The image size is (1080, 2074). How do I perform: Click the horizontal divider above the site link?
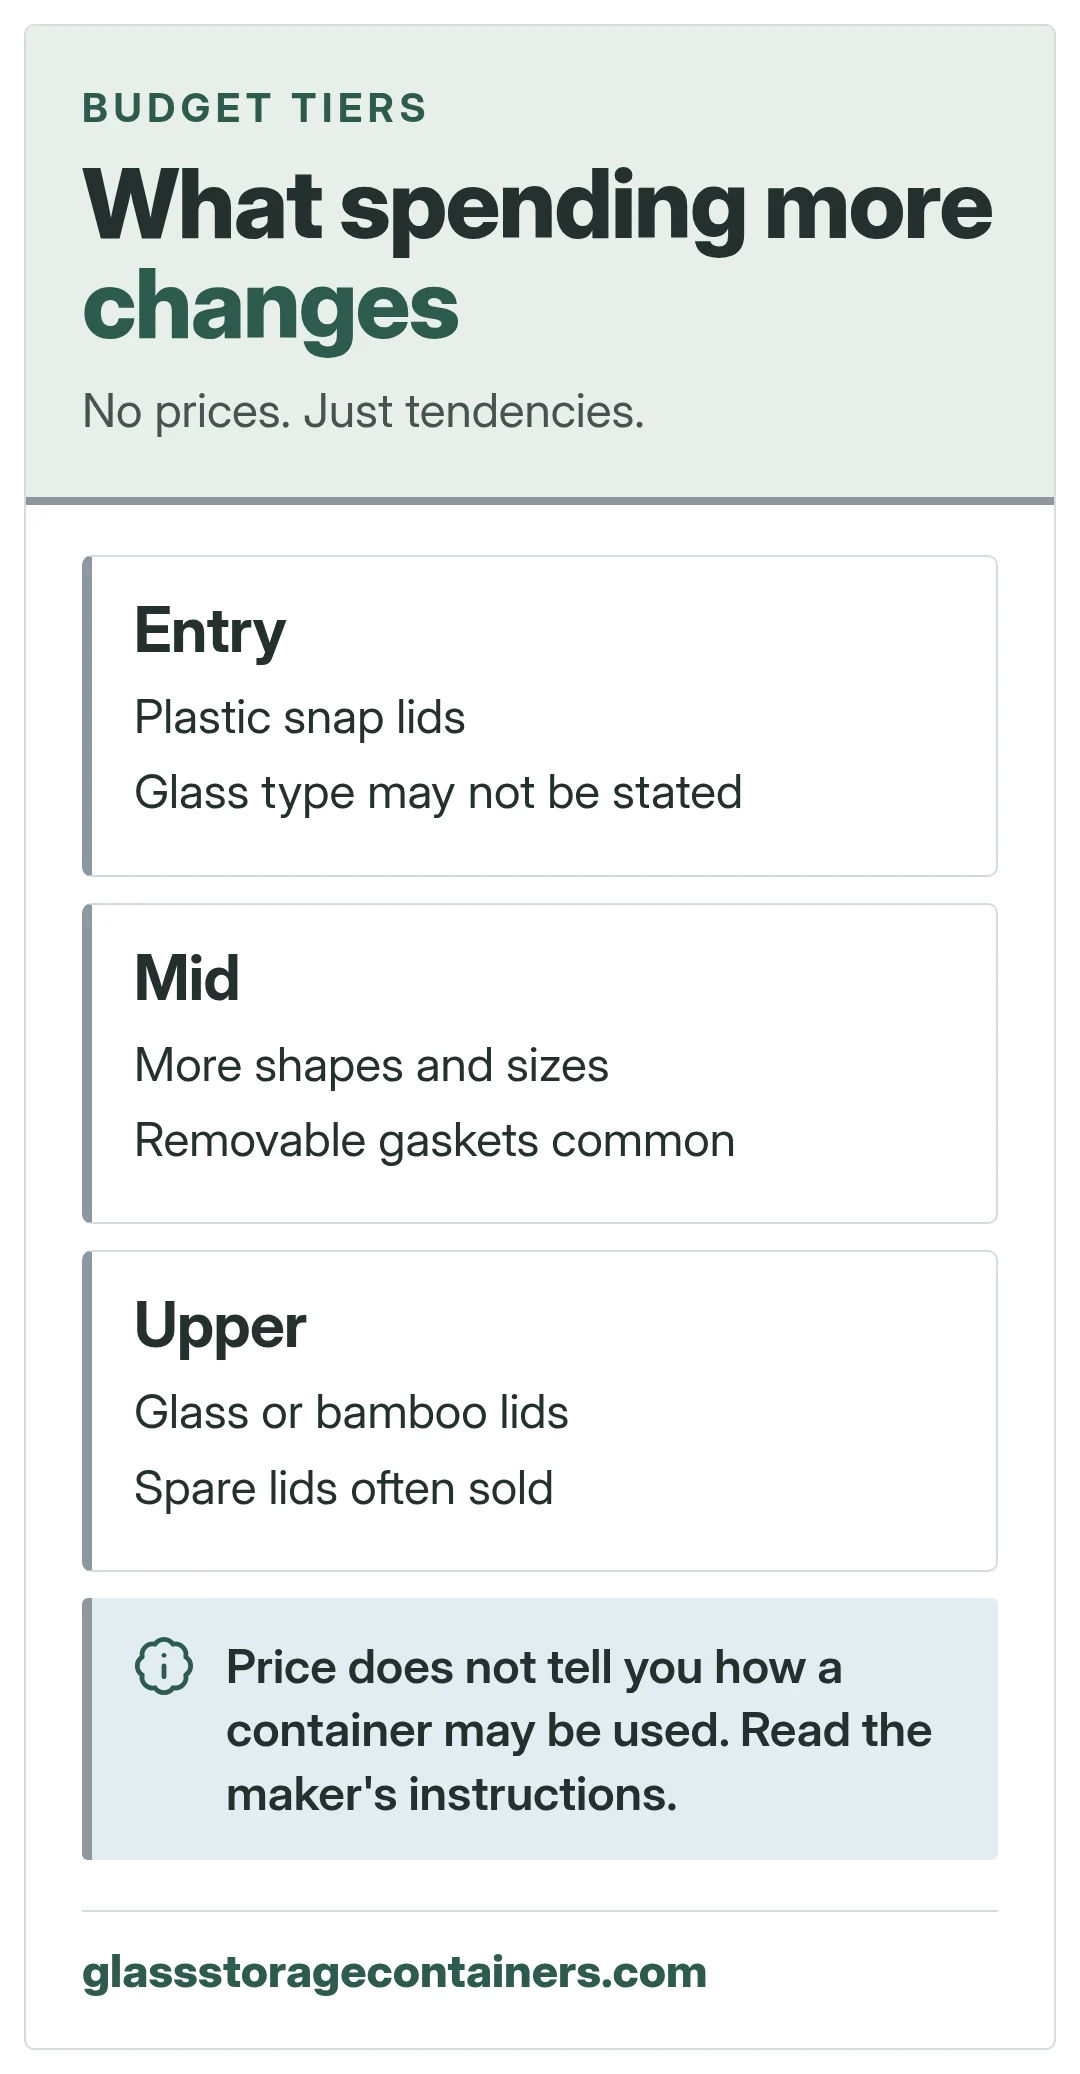coord(540,1911)
